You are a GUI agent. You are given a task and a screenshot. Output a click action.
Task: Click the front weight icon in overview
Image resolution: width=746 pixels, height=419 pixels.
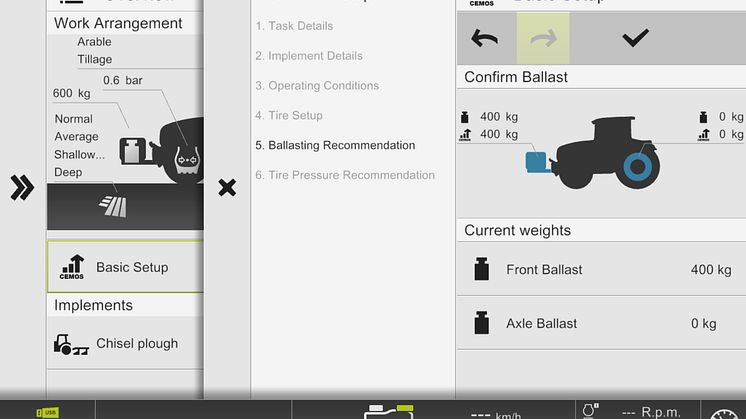pyautogui.click(x=133, y=151)
